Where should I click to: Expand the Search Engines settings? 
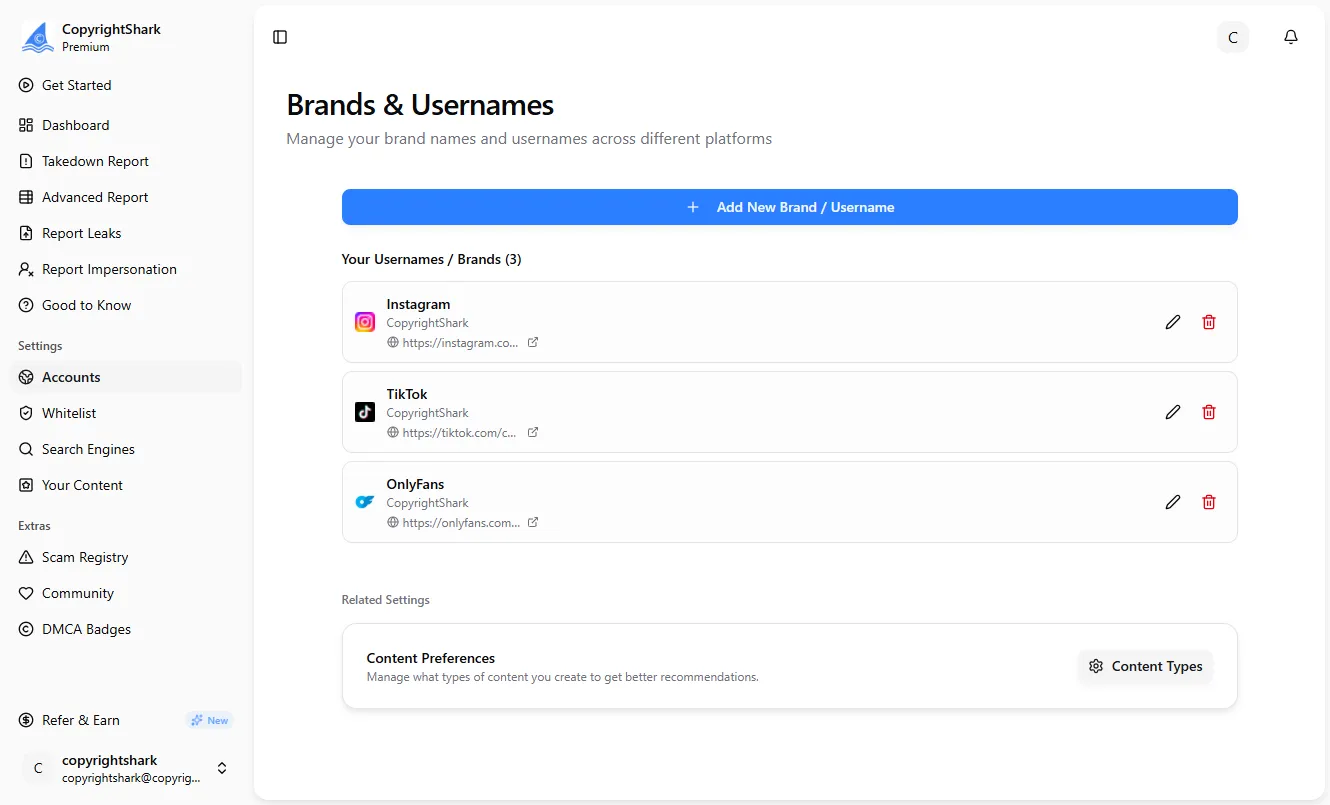pyautogui.click(x=89, y=449)
